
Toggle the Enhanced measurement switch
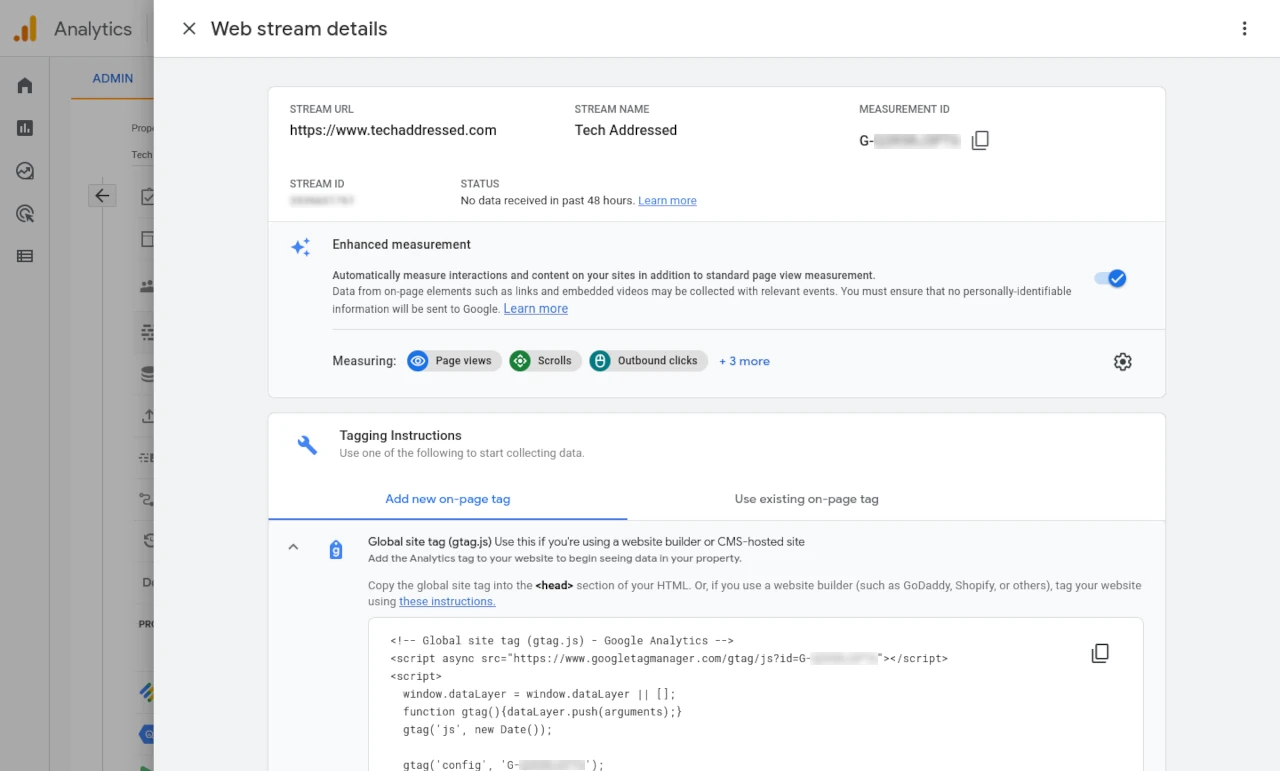1111,279
